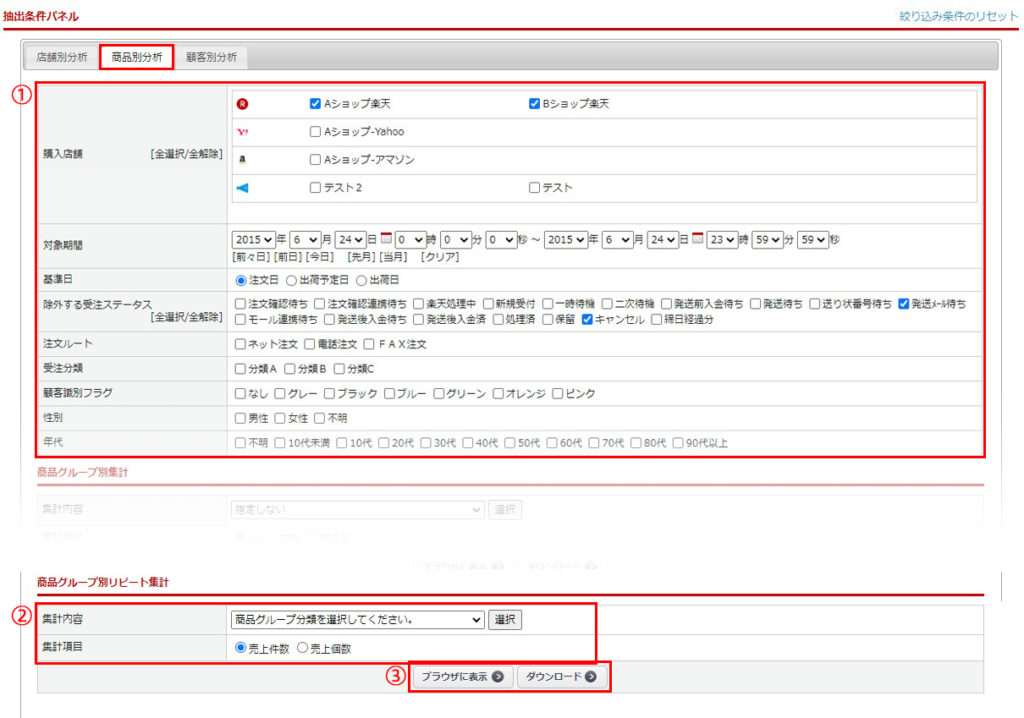
Task: Open the end hour dropdown showing 23
Action: click(x=722, y=240)
